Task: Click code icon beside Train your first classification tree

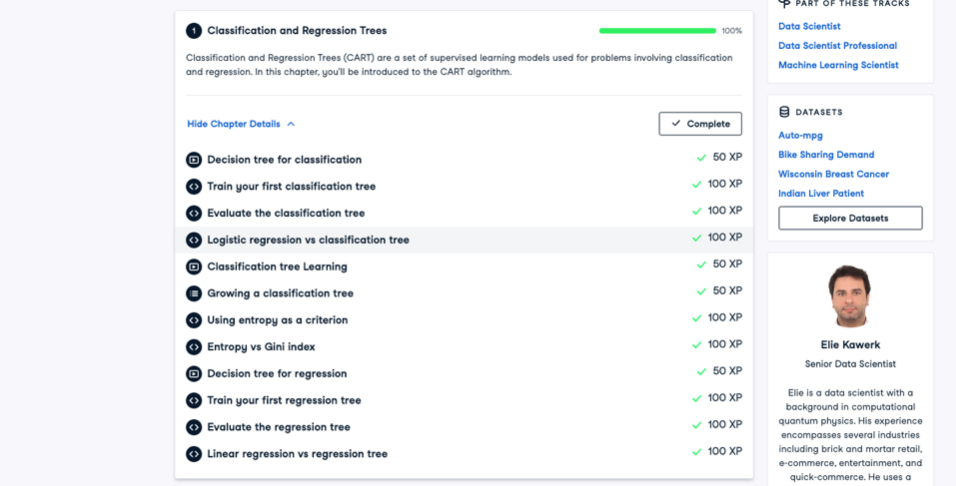Action: pos(194,187)
